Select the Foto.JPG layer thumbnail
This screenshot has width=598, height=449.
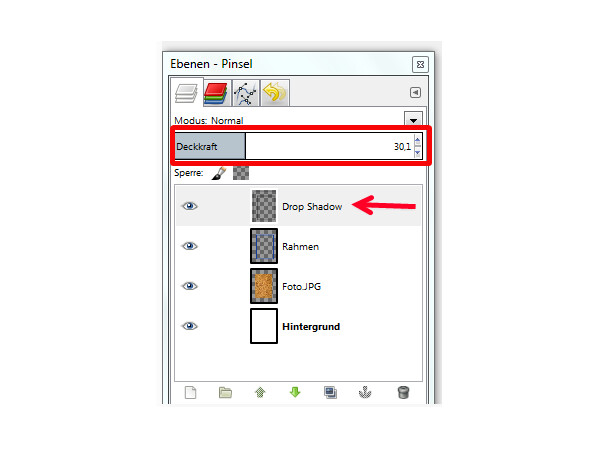click(264, 286)
